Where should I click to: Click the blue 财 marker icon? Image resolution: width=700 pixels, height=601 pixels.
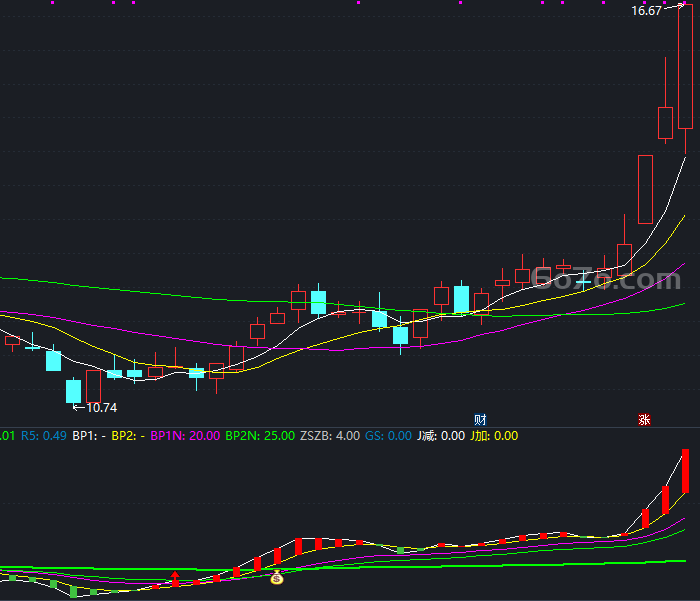[x=480, y=420]
